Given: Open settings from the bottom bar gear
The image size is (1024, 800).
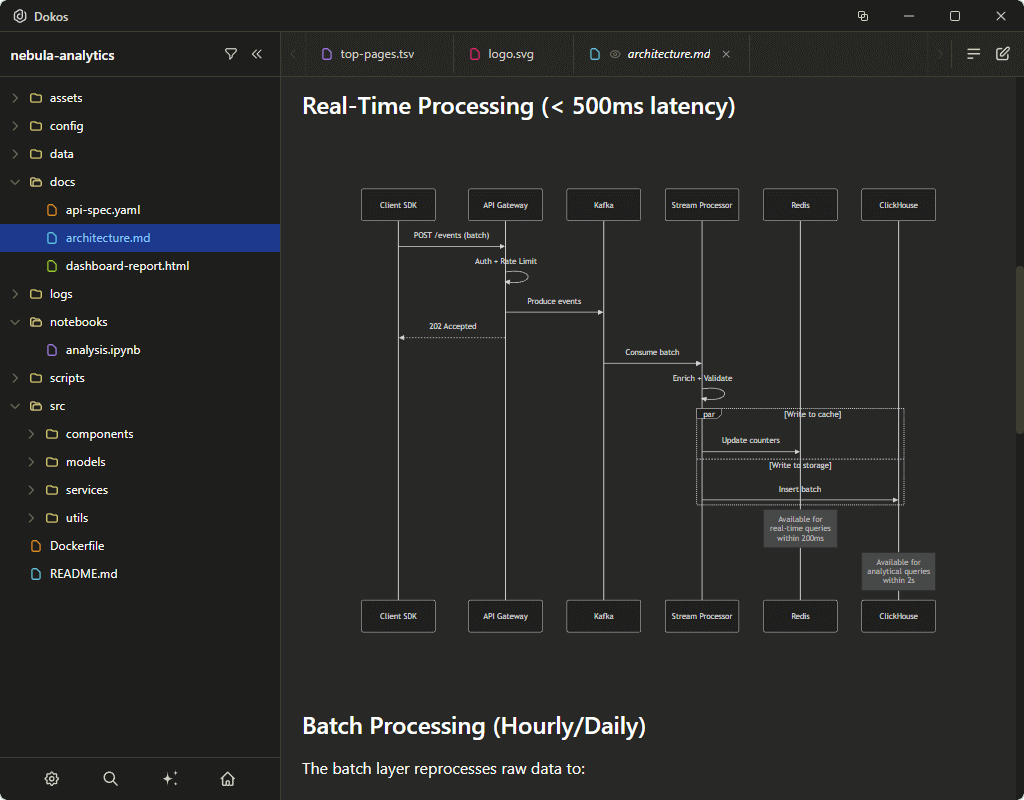Looking at the screenshot, I should pyautogui.click(x=51, y=778).
